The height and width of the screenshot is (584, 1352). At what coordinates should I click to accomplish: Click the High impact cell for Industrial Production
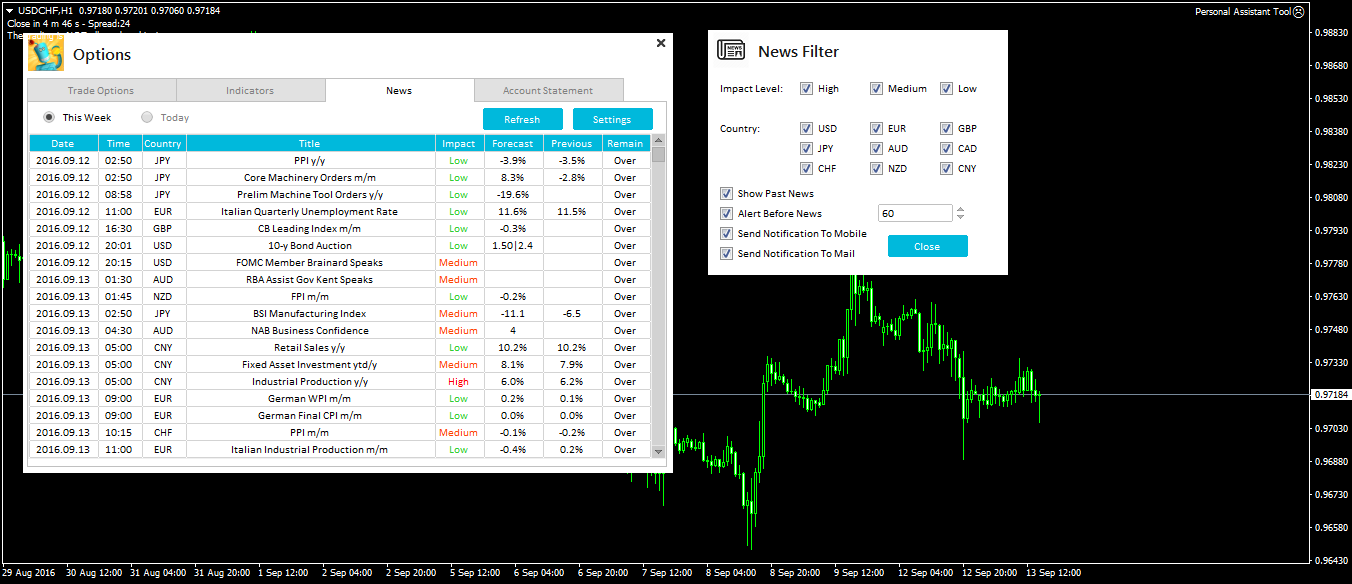pyautogui.click(x=459, y=381)
